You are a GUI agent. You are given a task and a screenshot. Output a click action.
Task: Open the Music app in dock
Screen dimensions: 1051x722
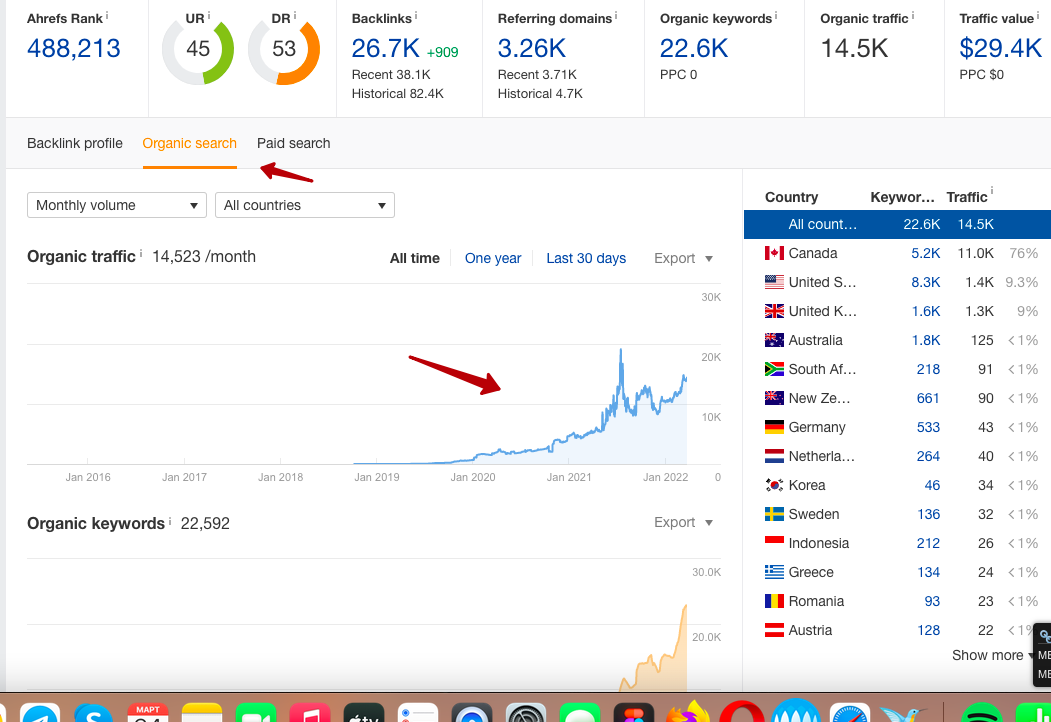310,711
